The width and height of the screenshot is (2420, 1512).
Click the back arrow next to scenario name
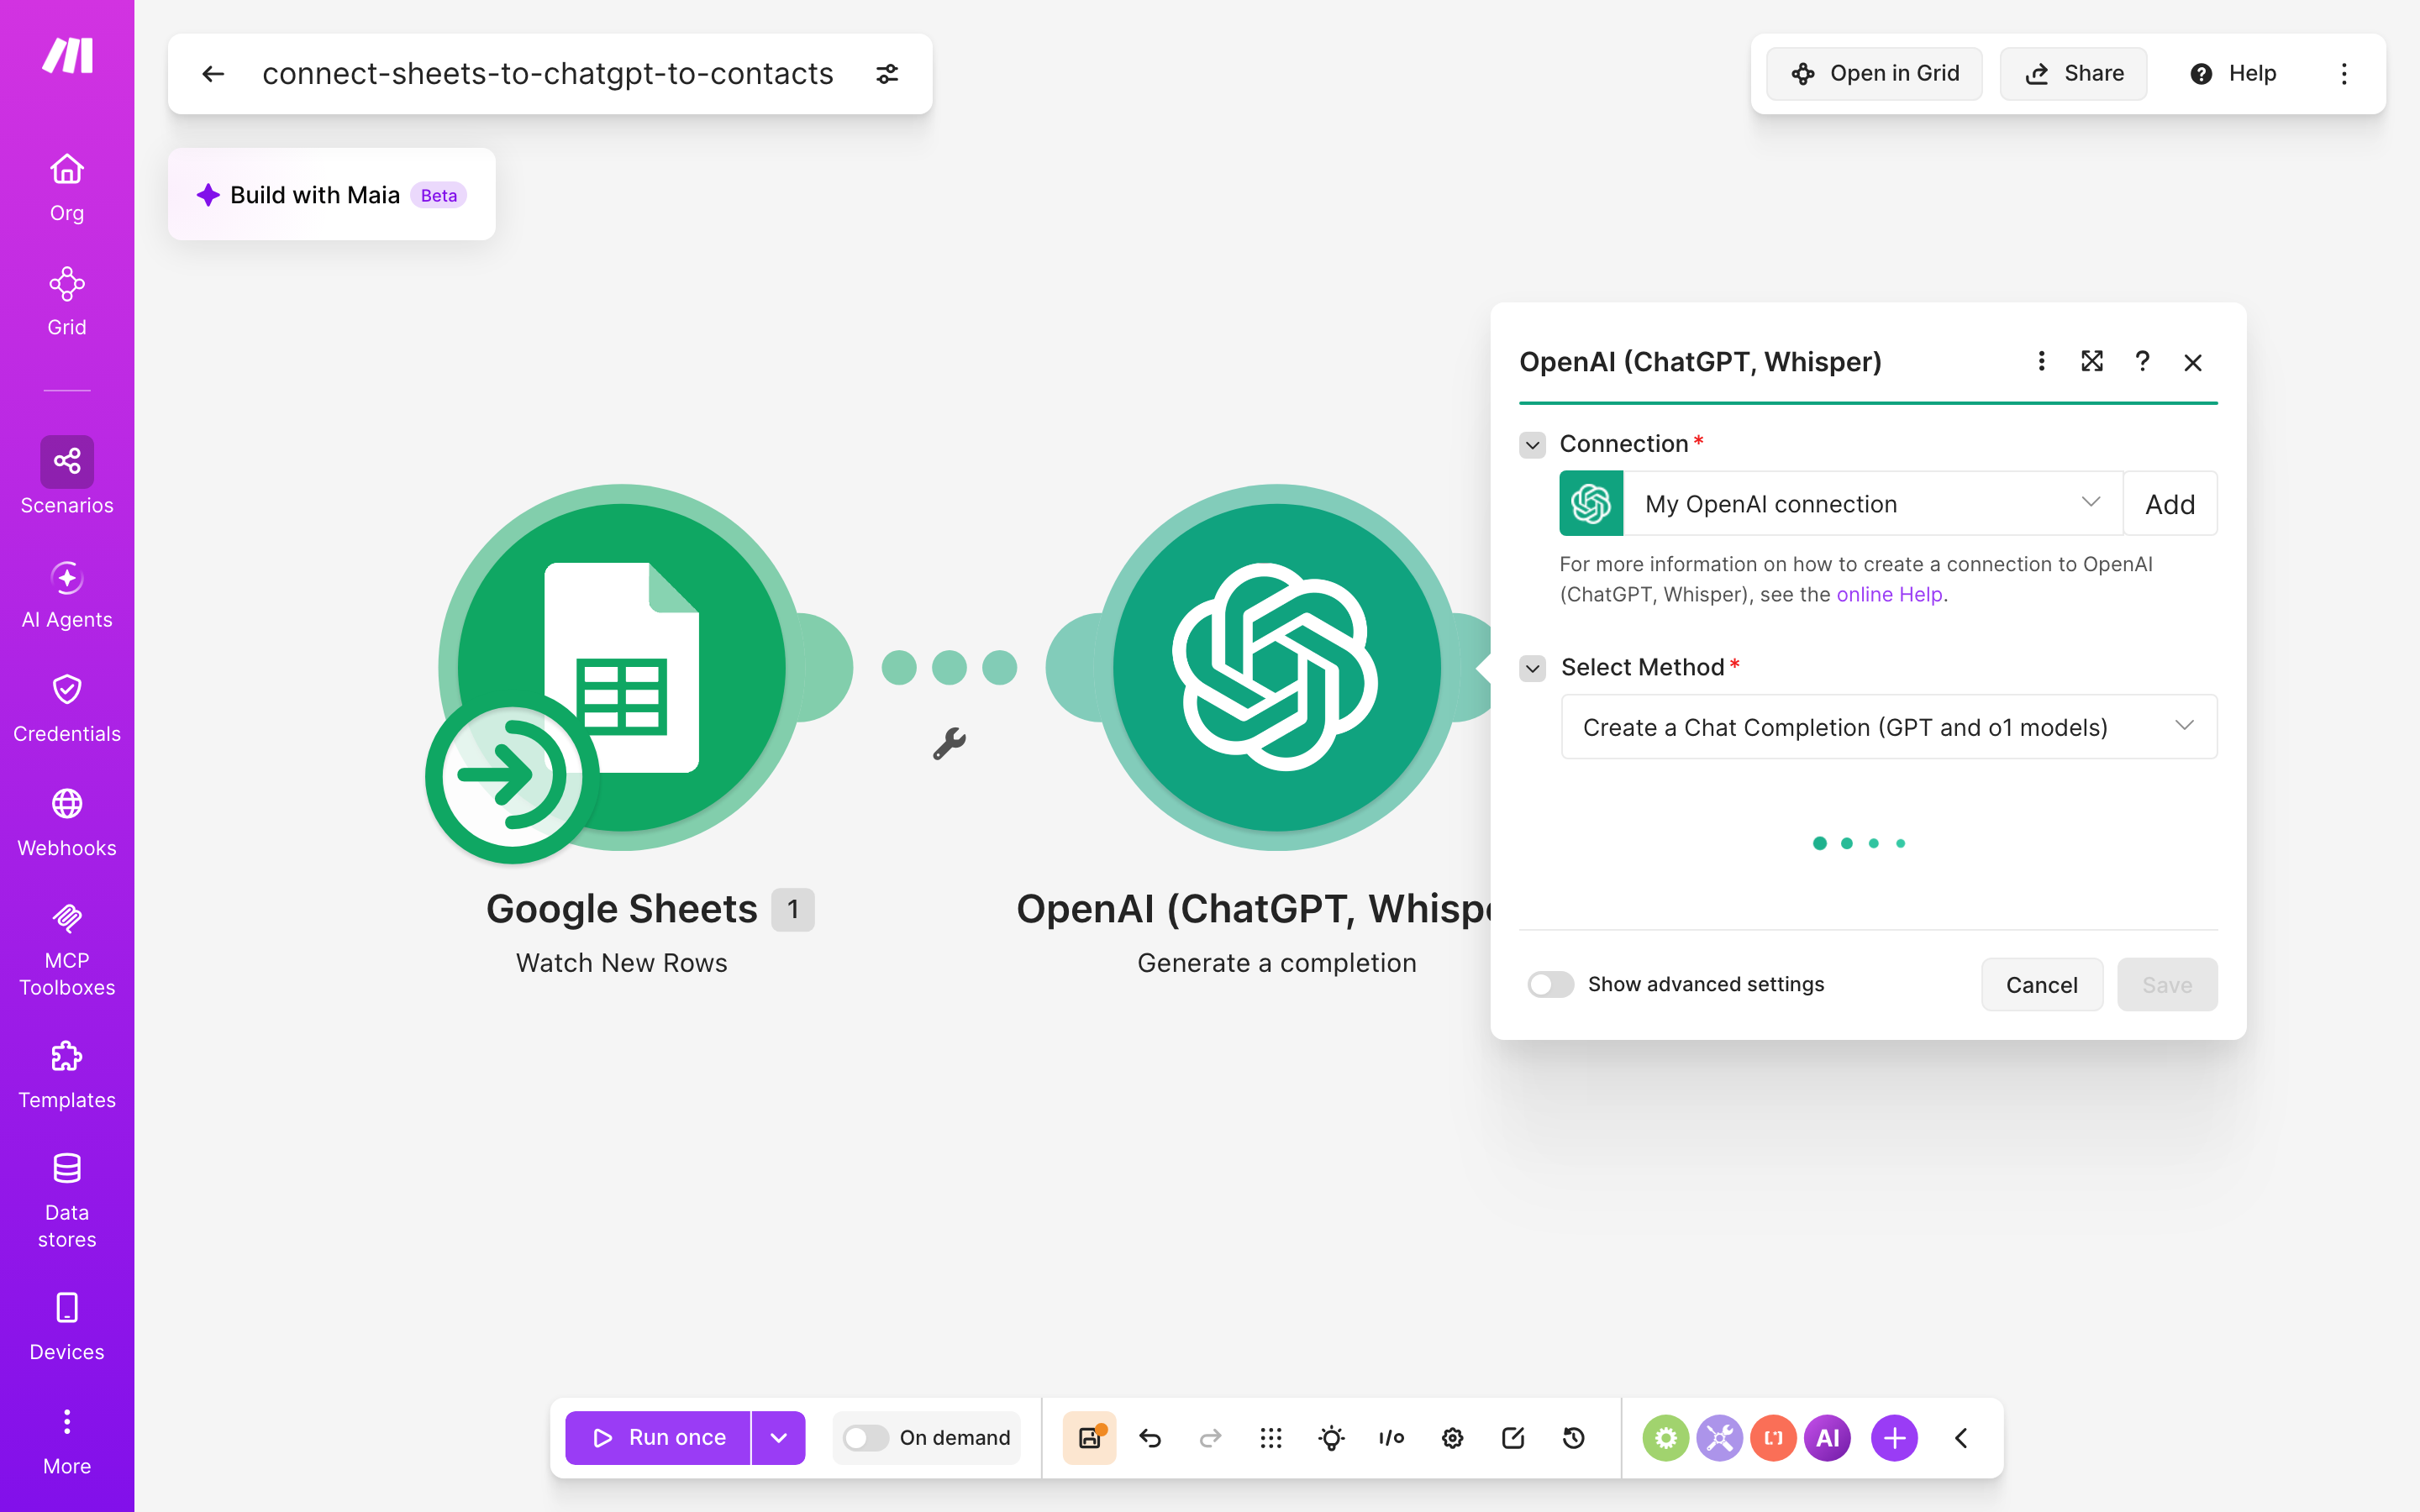click(213, 74)
